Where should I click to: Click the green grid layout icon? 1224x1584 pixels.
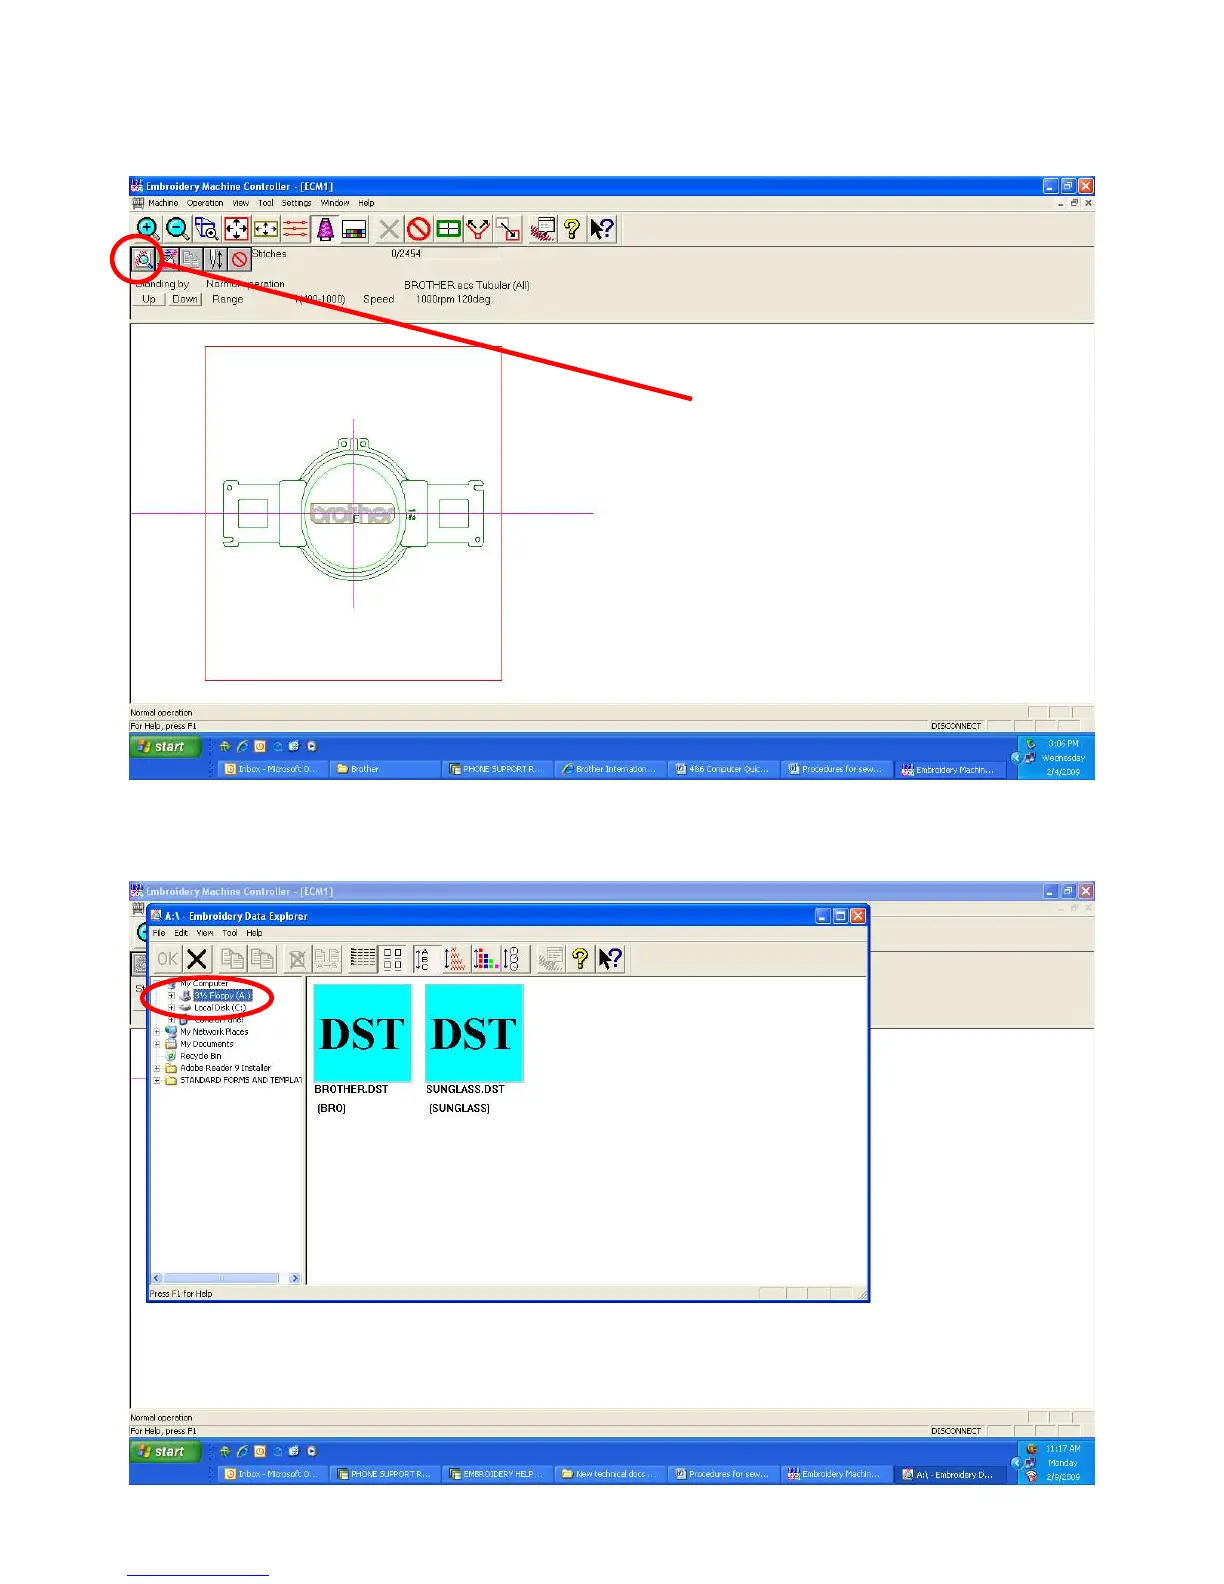(449, 229)
